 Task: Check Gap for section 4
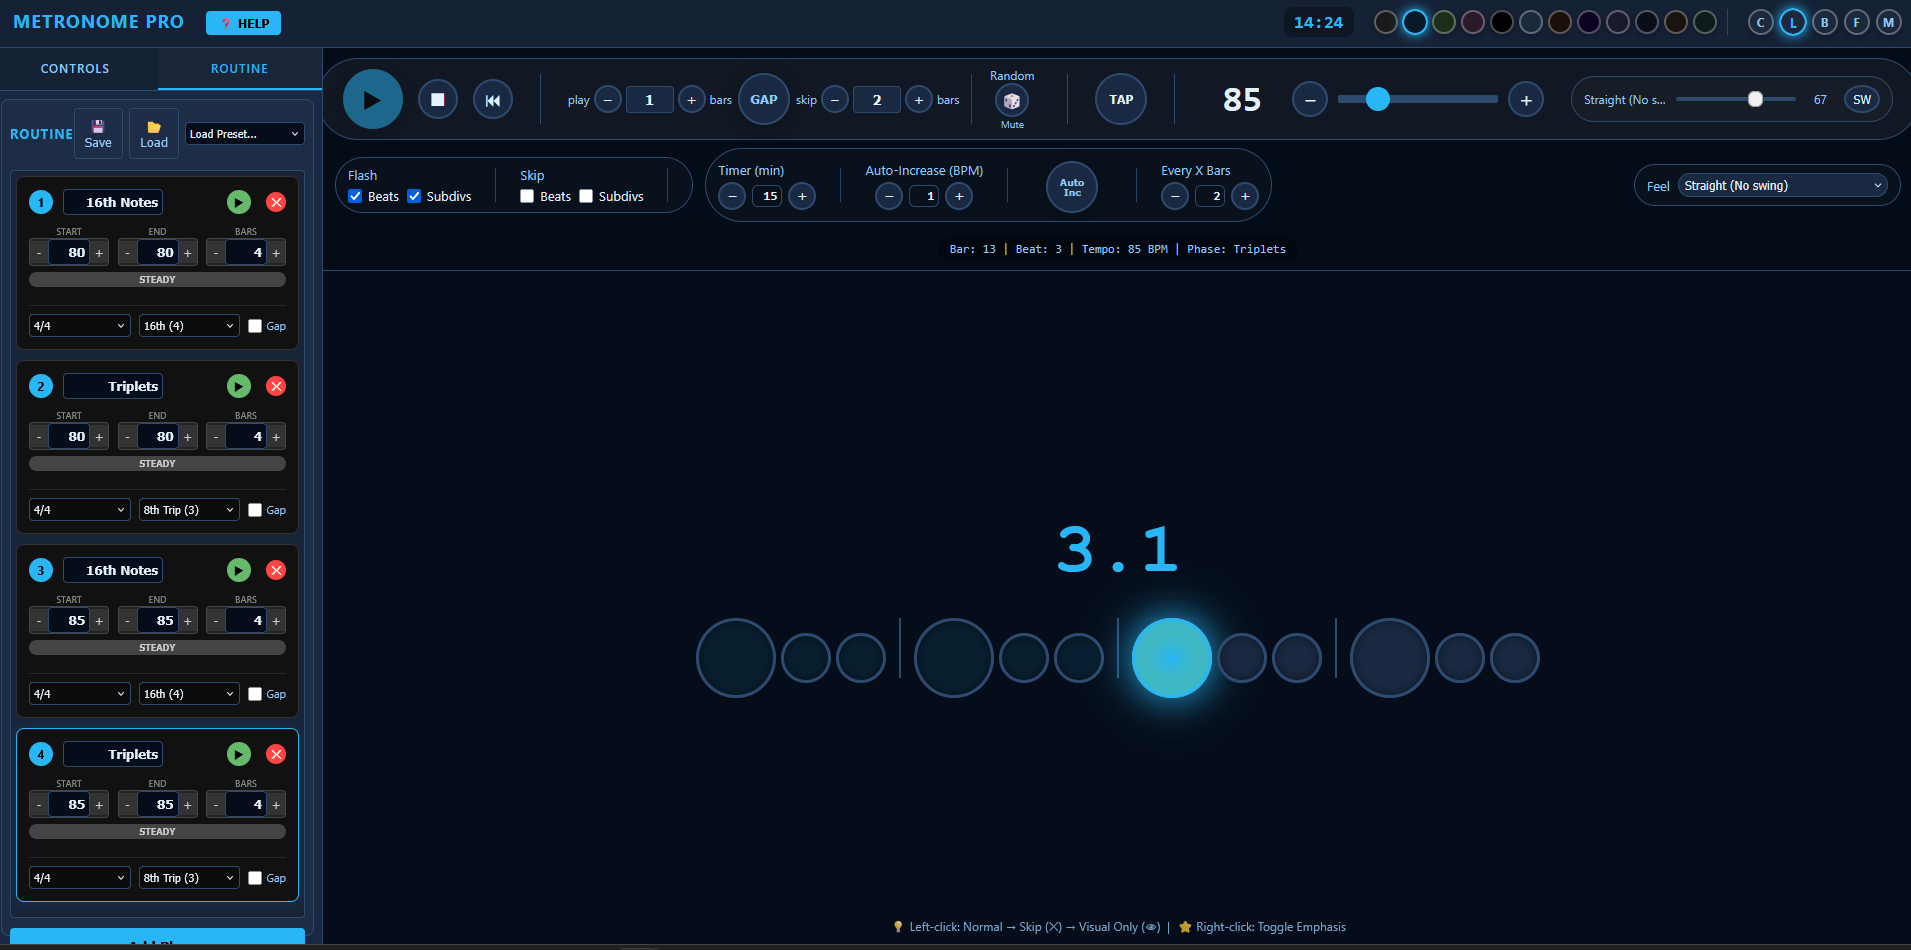(255, 878)
